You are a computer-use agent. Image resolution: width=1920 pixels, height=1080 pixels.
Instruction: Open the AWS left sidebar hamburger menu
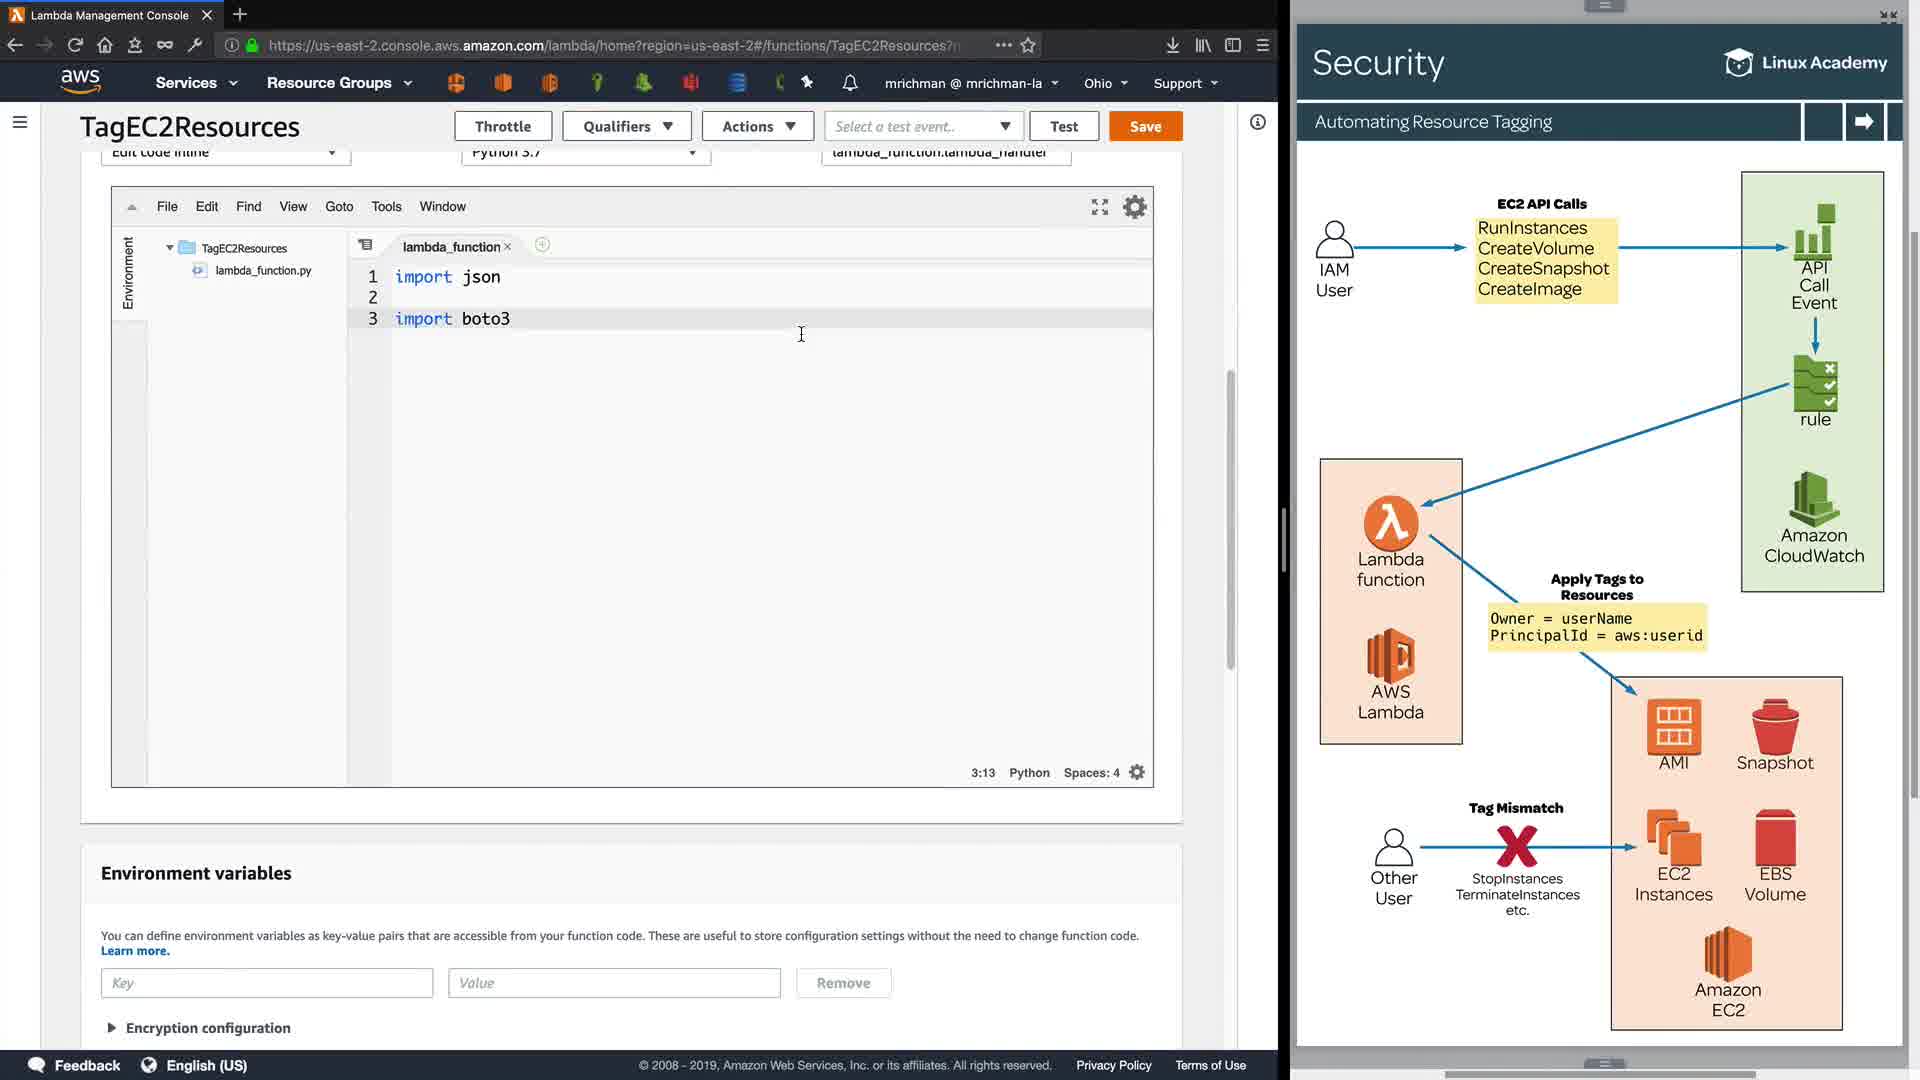20,122
